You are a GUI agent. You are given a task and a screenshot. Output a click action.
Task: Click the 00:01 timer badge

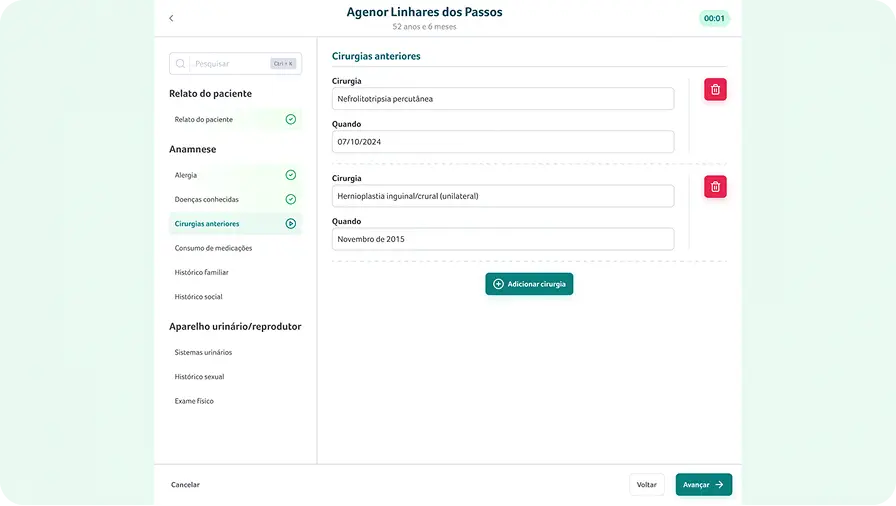714,18
